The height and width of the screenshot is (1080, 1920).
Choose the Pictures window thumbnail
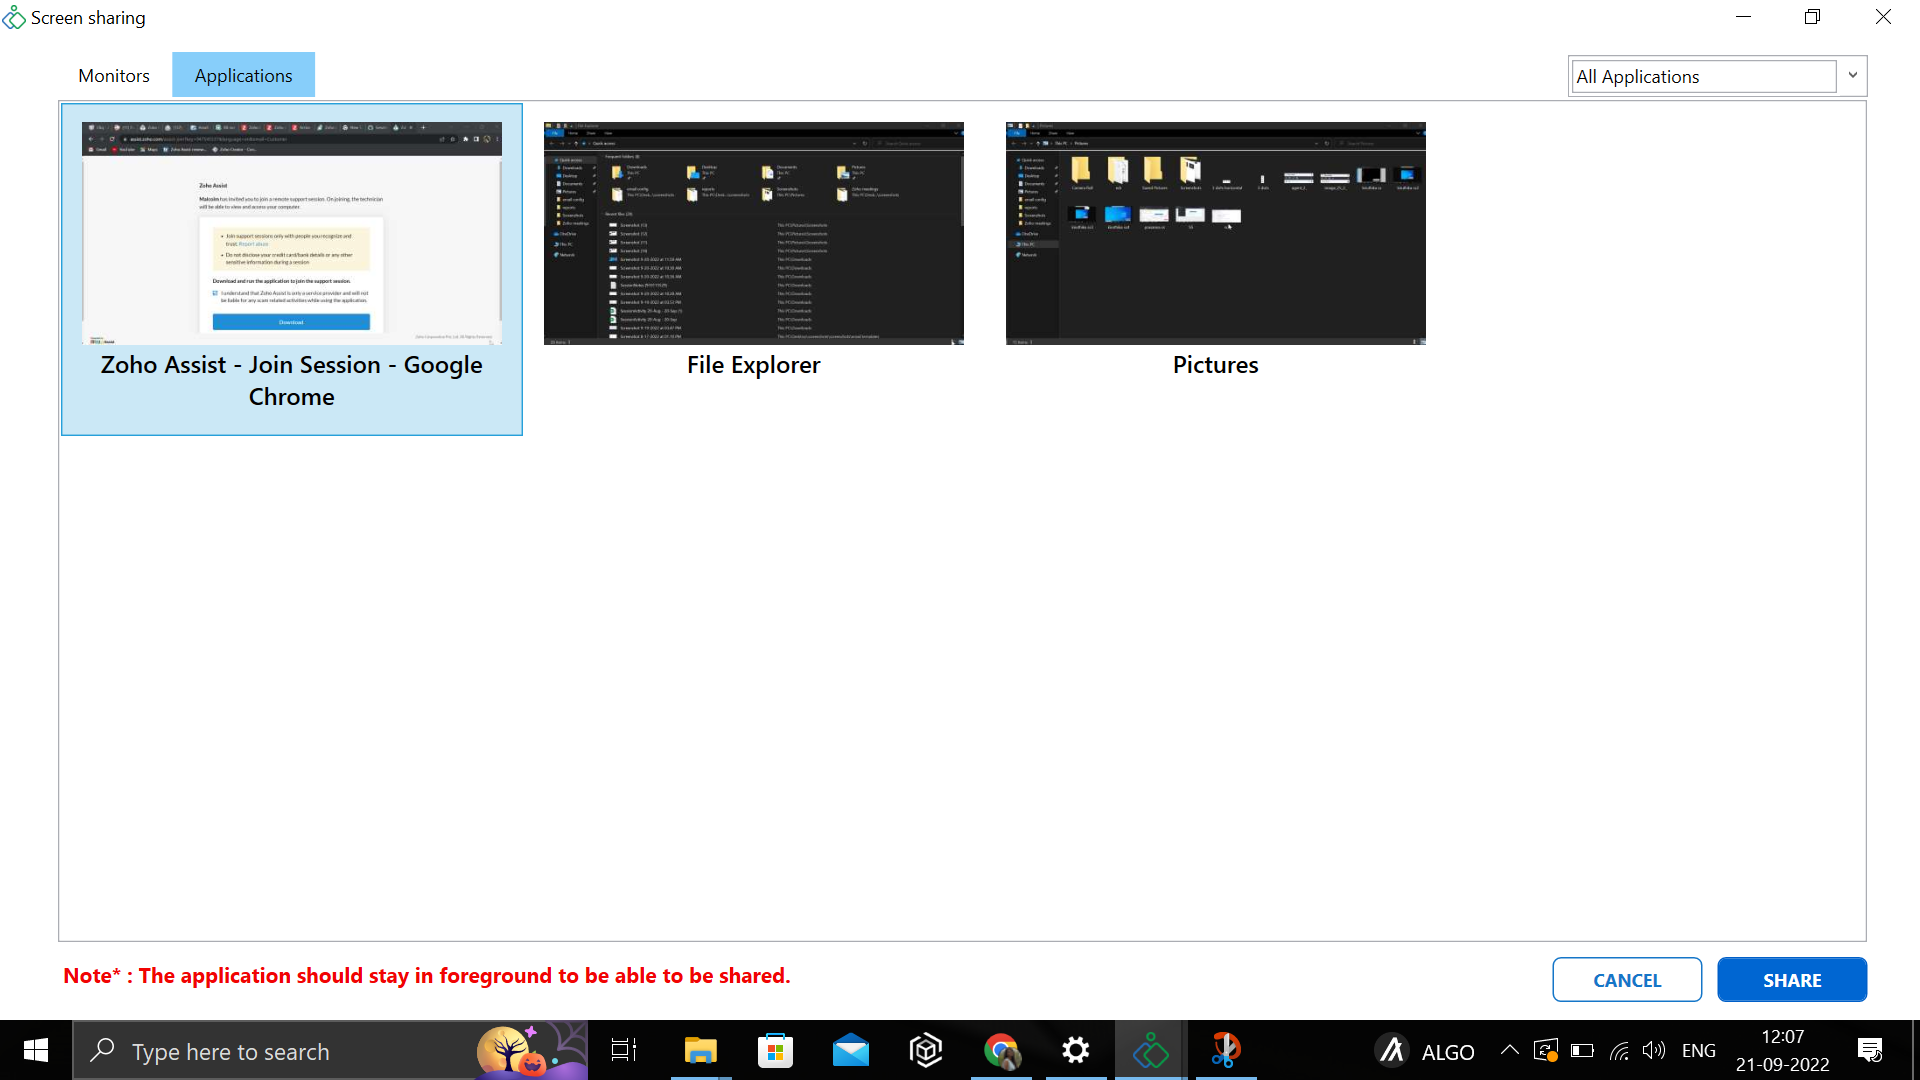[1215, 234]
